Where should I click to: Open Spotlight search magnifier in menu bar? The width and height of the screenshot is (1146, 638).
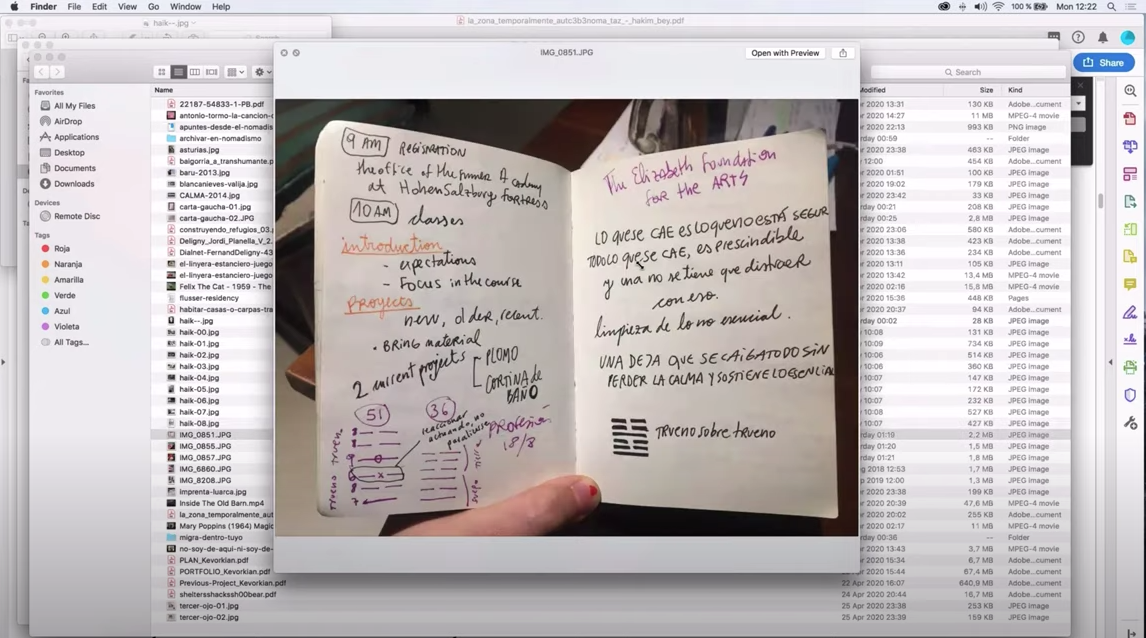(1111, 7)
